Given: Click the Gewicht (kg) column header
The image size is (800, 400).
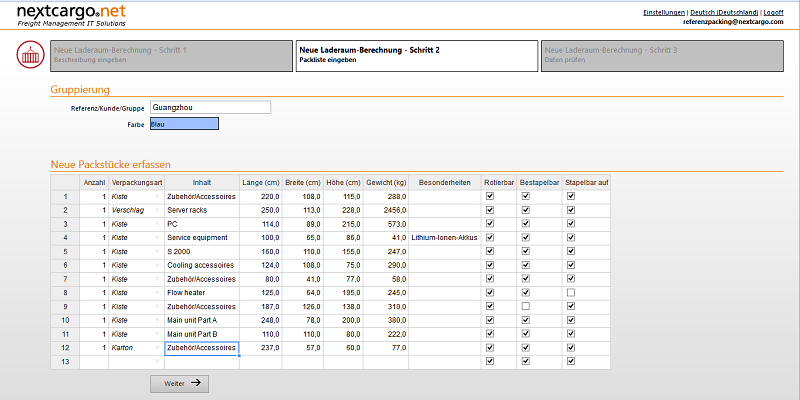Looking at the screenshot, I should pyautogui.click(x=386, y=183).
